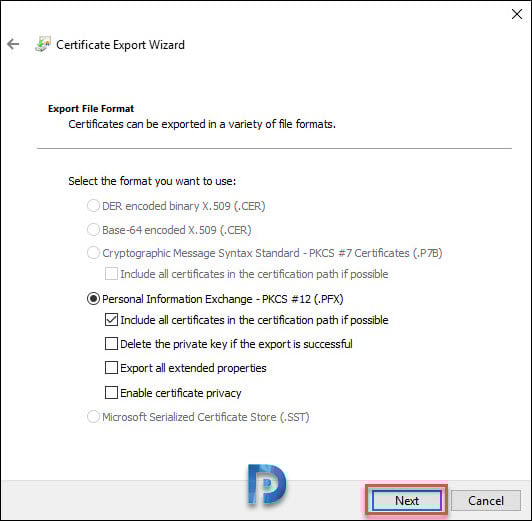Enable Delete the private key checkbox

point(111,344)
